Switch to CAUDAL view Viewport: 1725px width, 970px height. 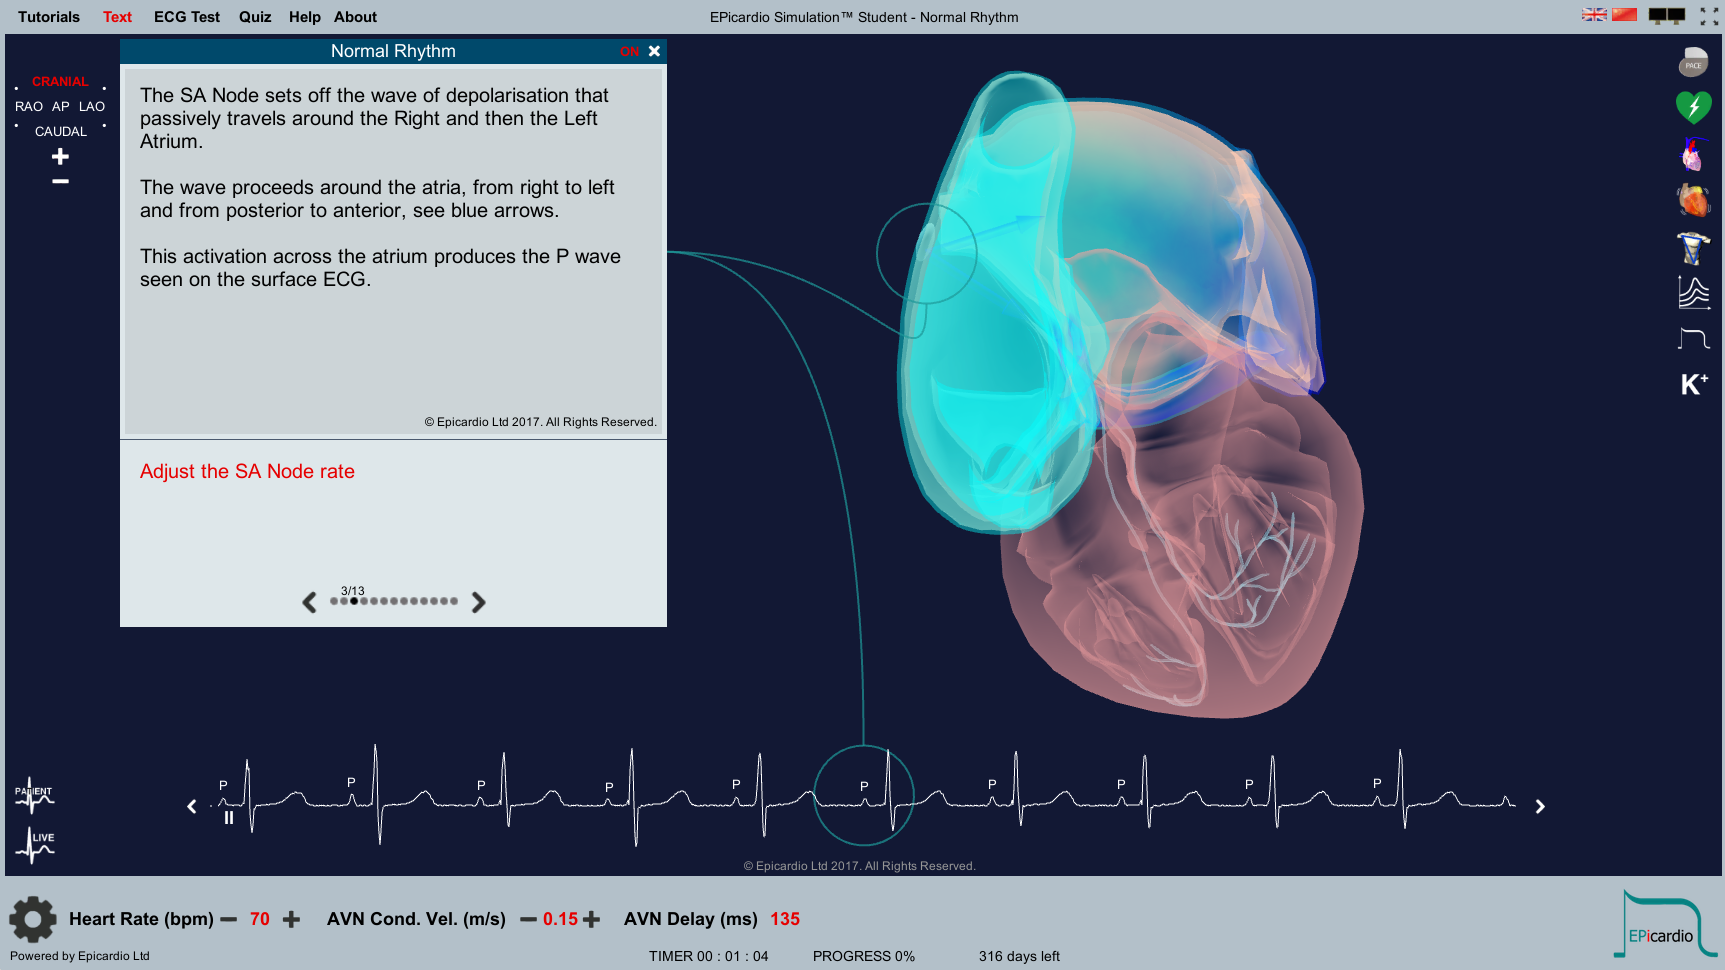point(61,131)
